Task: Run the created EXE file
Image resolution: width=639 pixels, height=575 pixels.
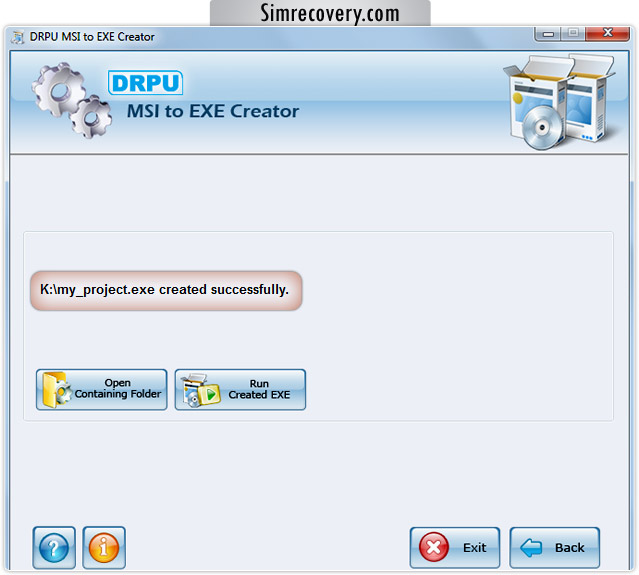Action: tap(240, 389)
